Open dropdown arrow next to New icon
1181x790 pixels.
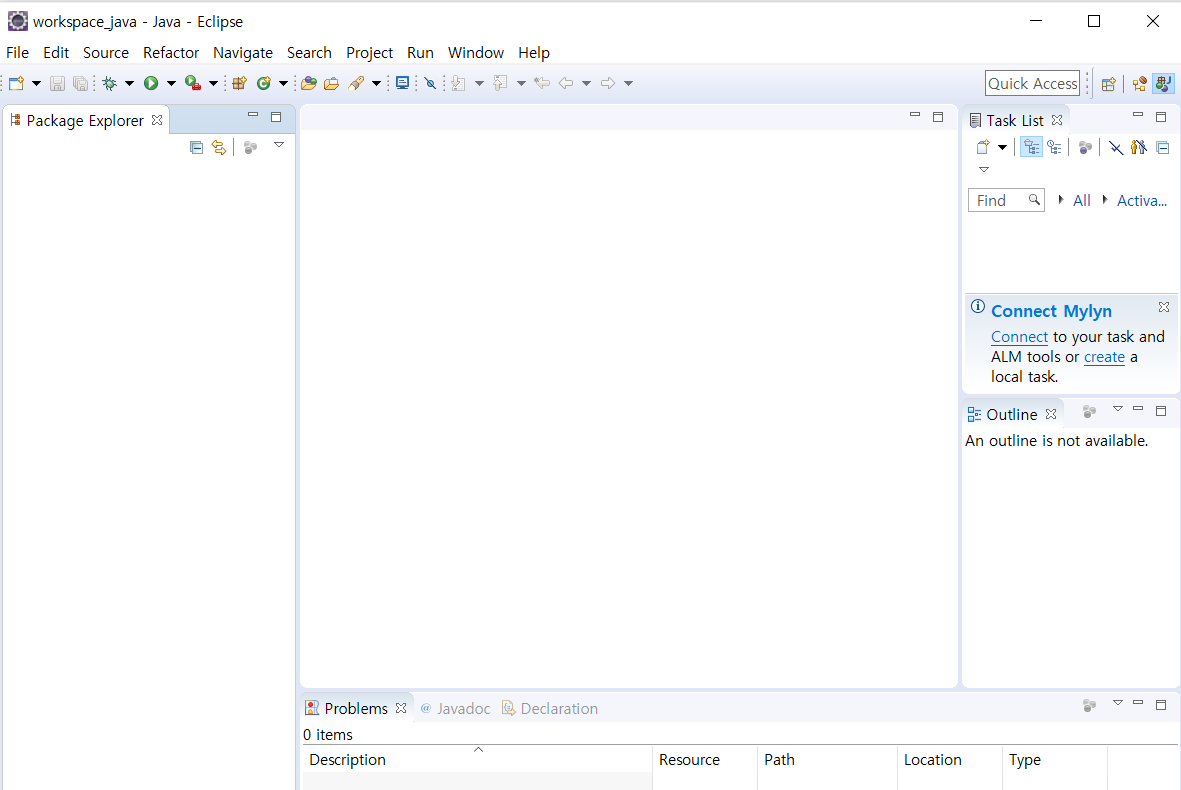click(35, 84)
